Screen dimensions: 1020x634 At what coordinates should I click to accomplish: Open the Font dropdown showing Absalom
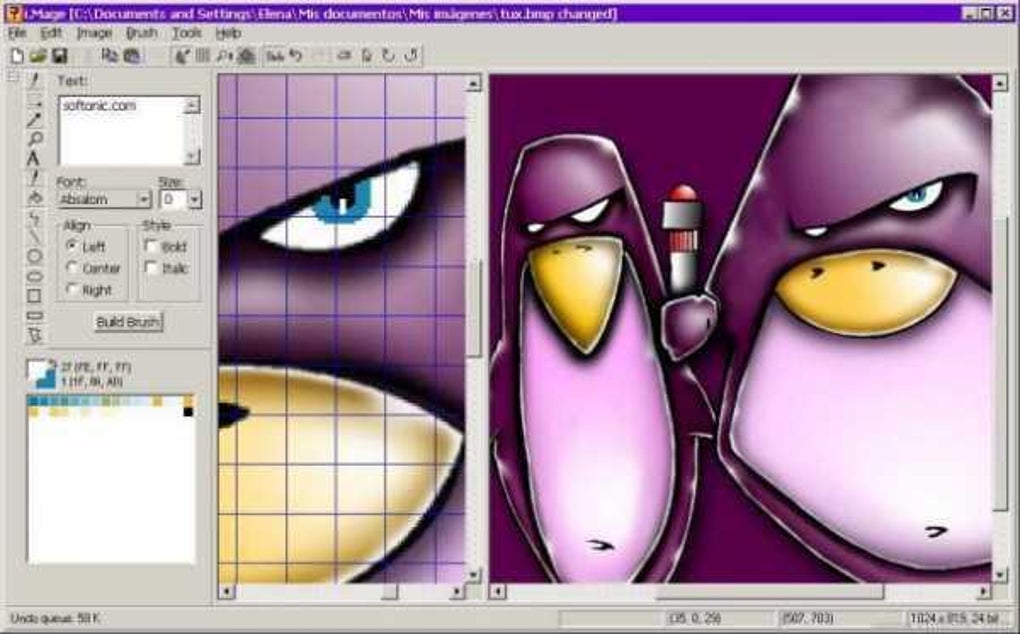click(104, 199)
